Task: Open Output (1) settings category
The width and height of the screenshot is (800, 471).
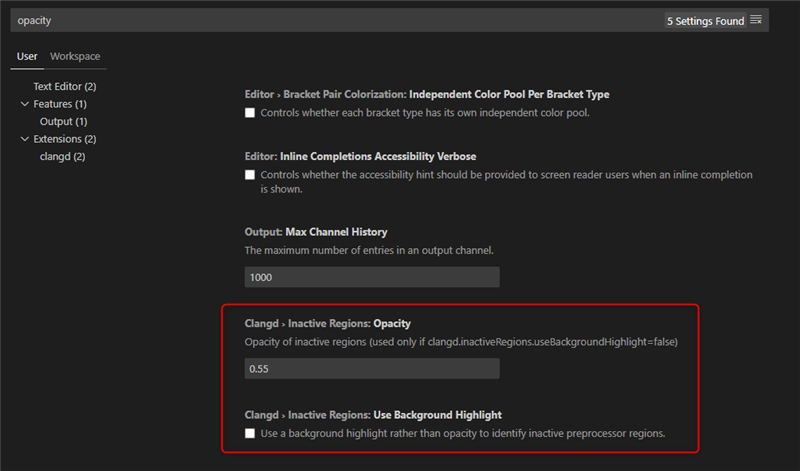Action: click(63, 121)
